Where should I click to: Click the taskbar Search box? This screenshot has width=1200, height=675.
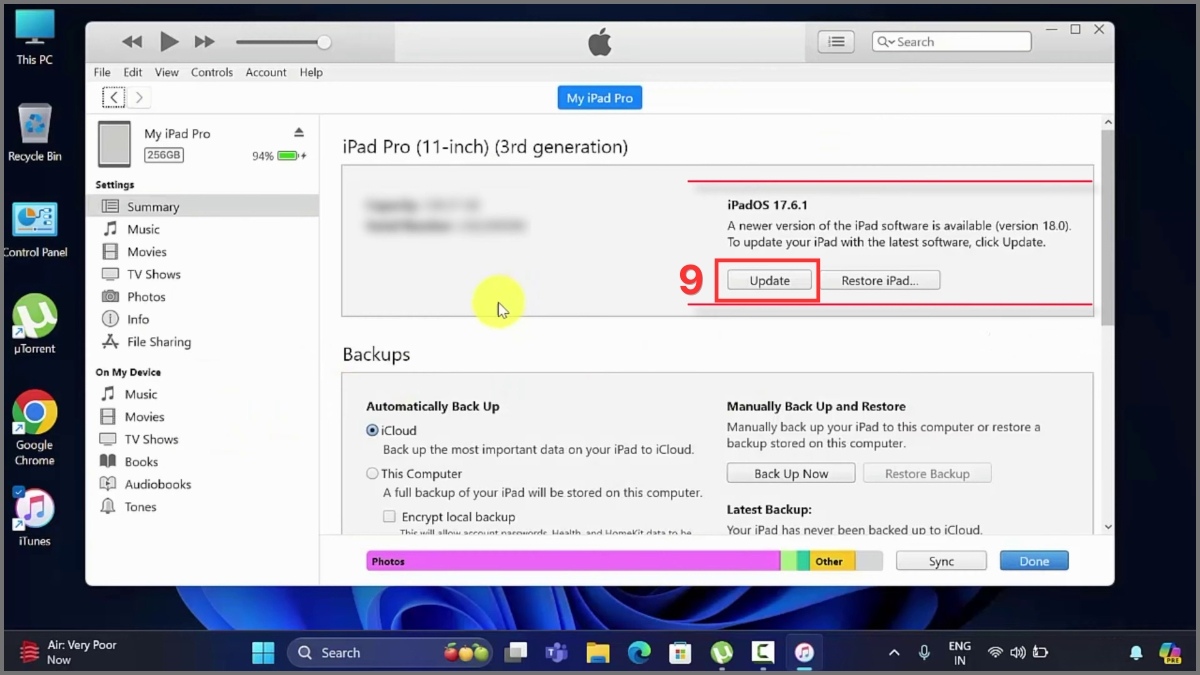click(390, 653)
